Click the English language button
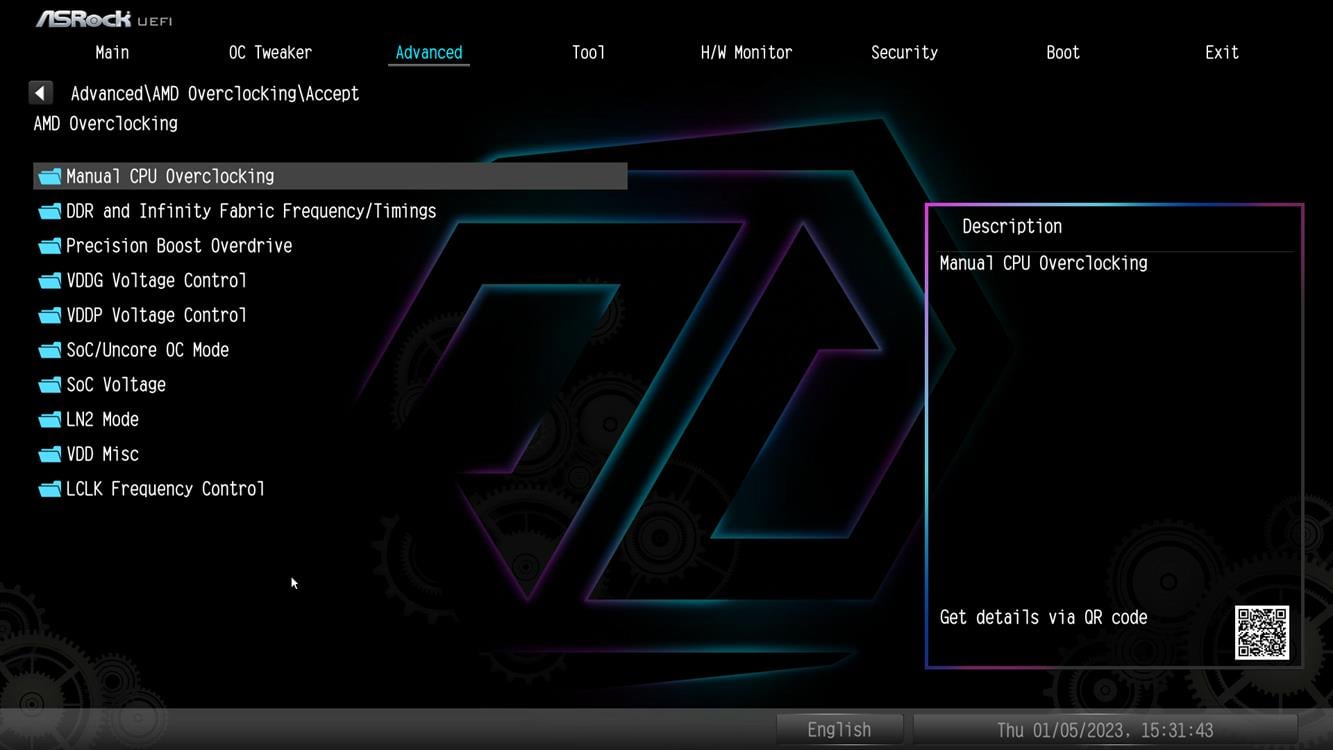This screenshot has width=1333, height=750. click(x=839, y=730)
